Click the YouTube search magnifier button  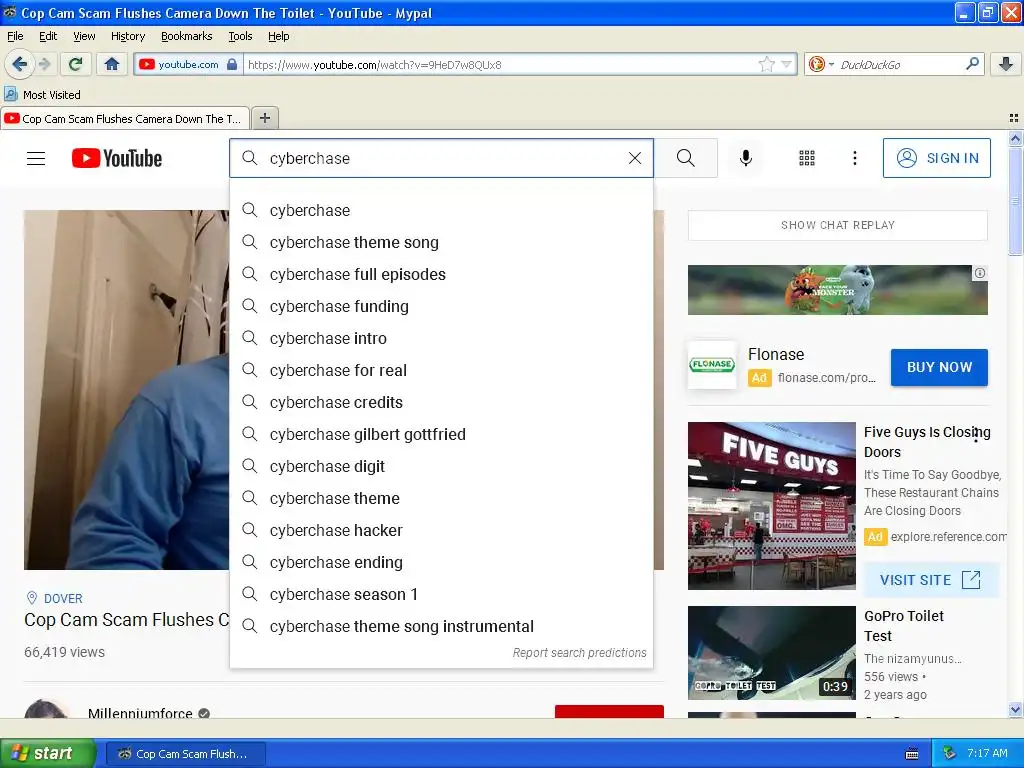click(x=686, y=158)
